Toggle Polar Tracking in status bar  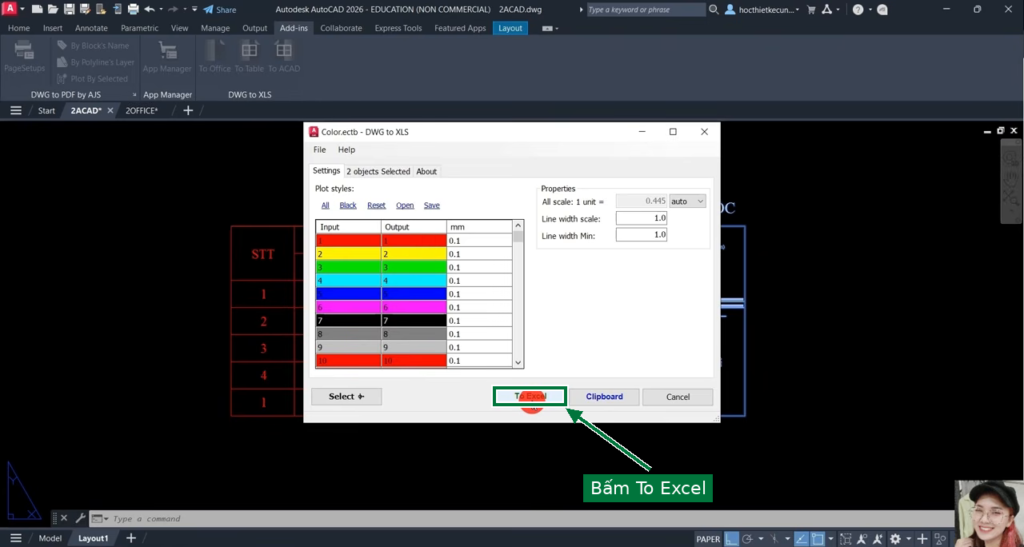pyautogui.click(x=747, y=539)
